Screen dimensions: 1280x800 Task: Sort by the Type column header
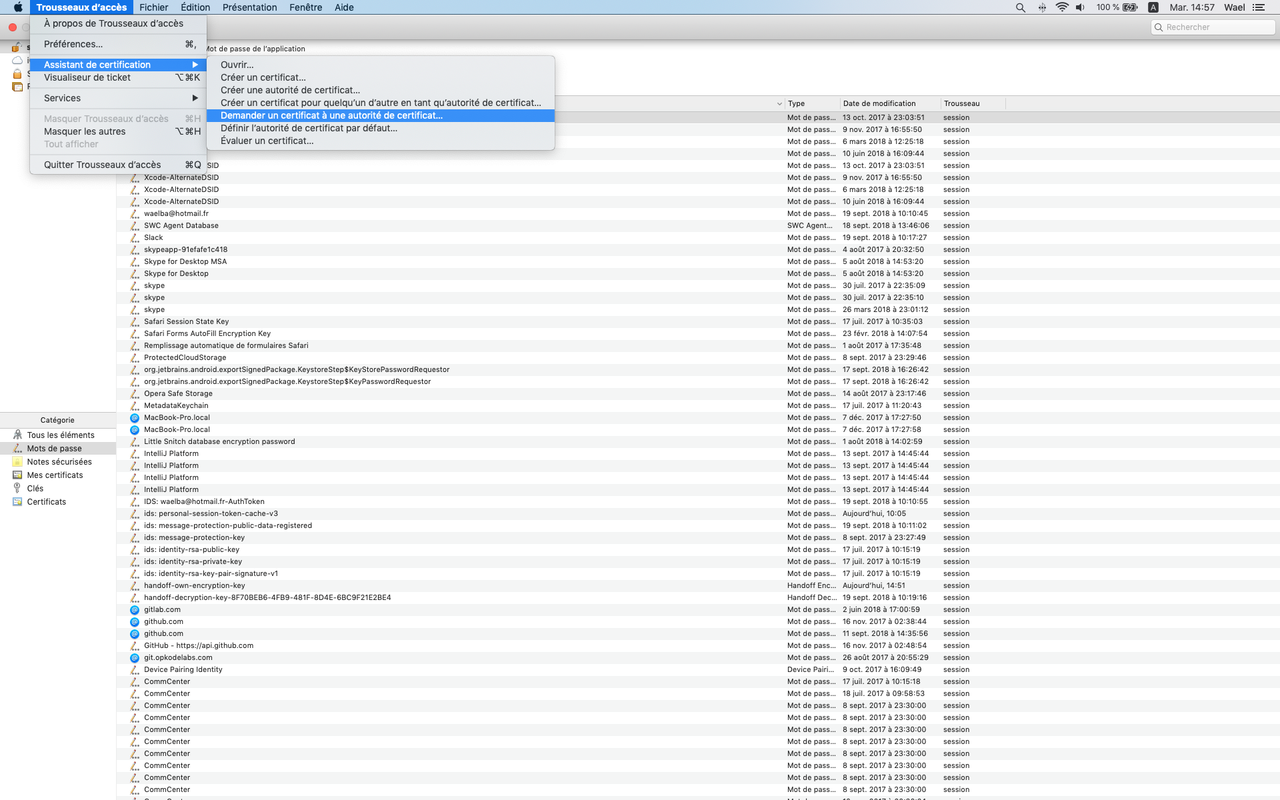point(810,104)
